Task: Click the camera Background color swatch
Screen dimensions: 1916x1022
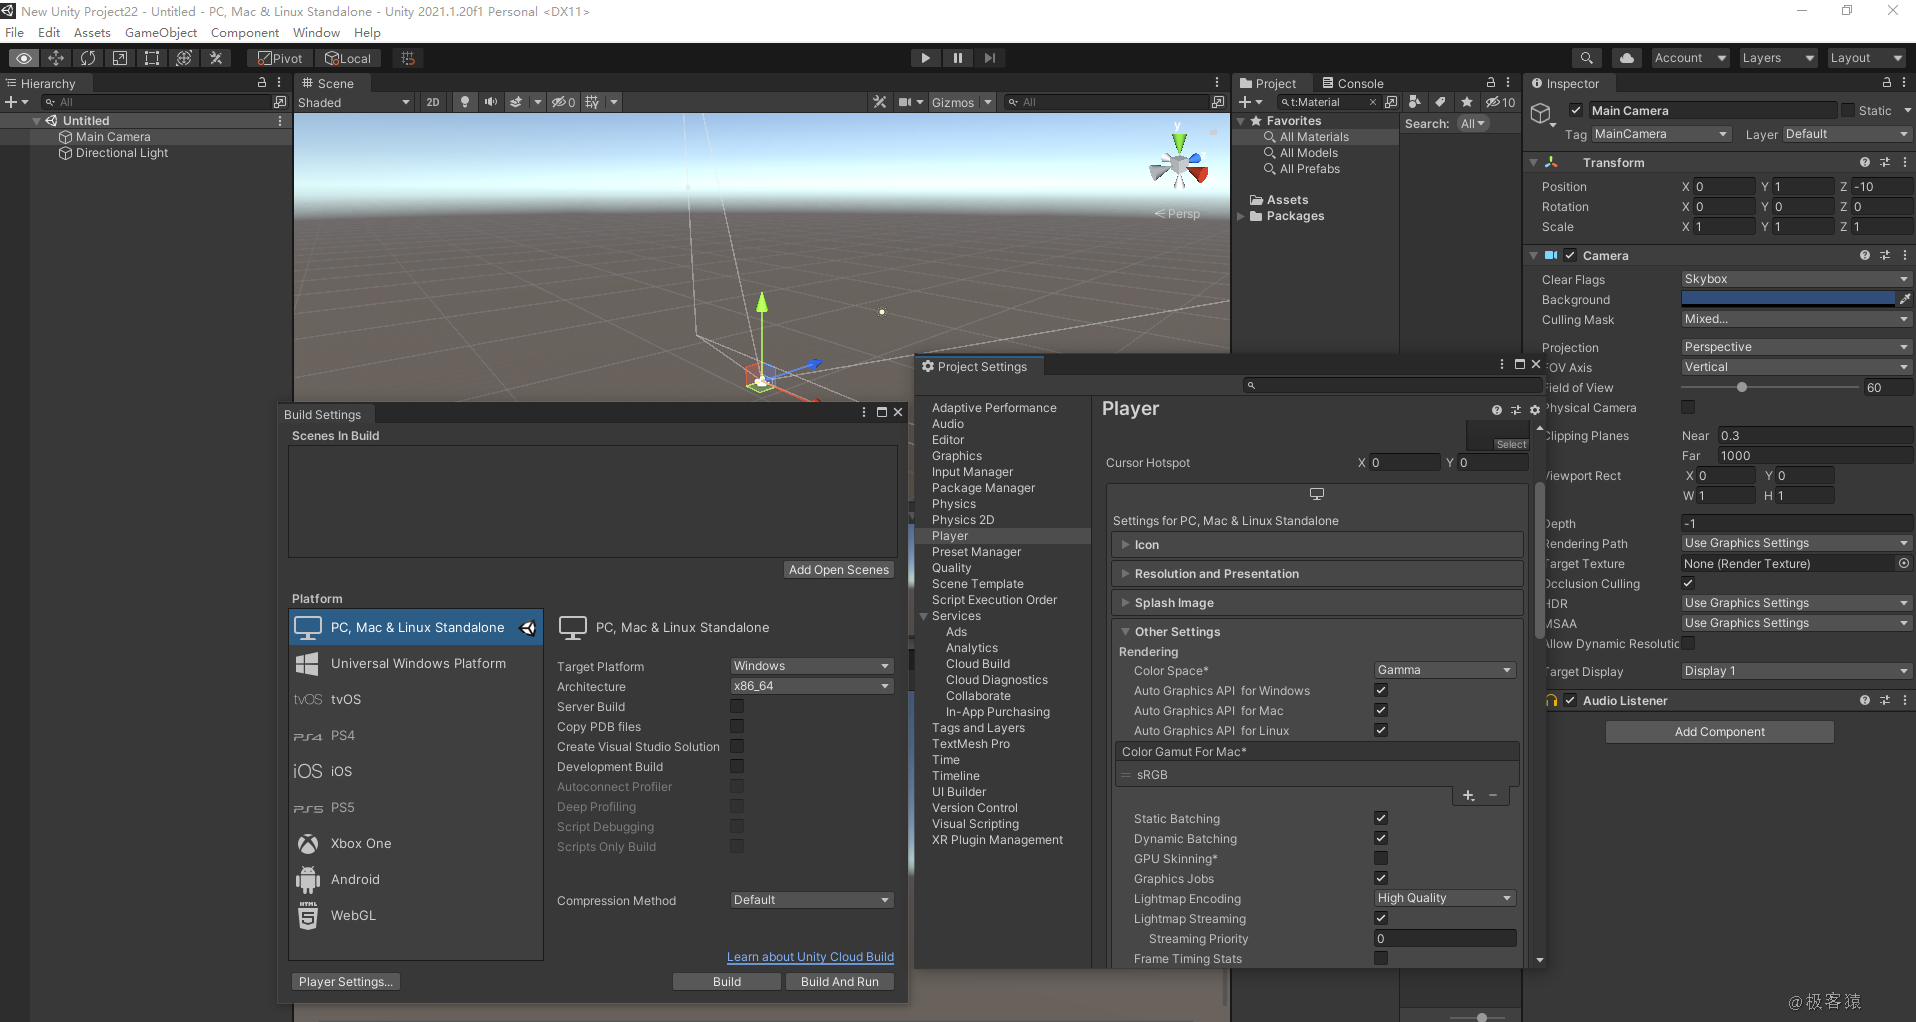Action: point(1788,299)
